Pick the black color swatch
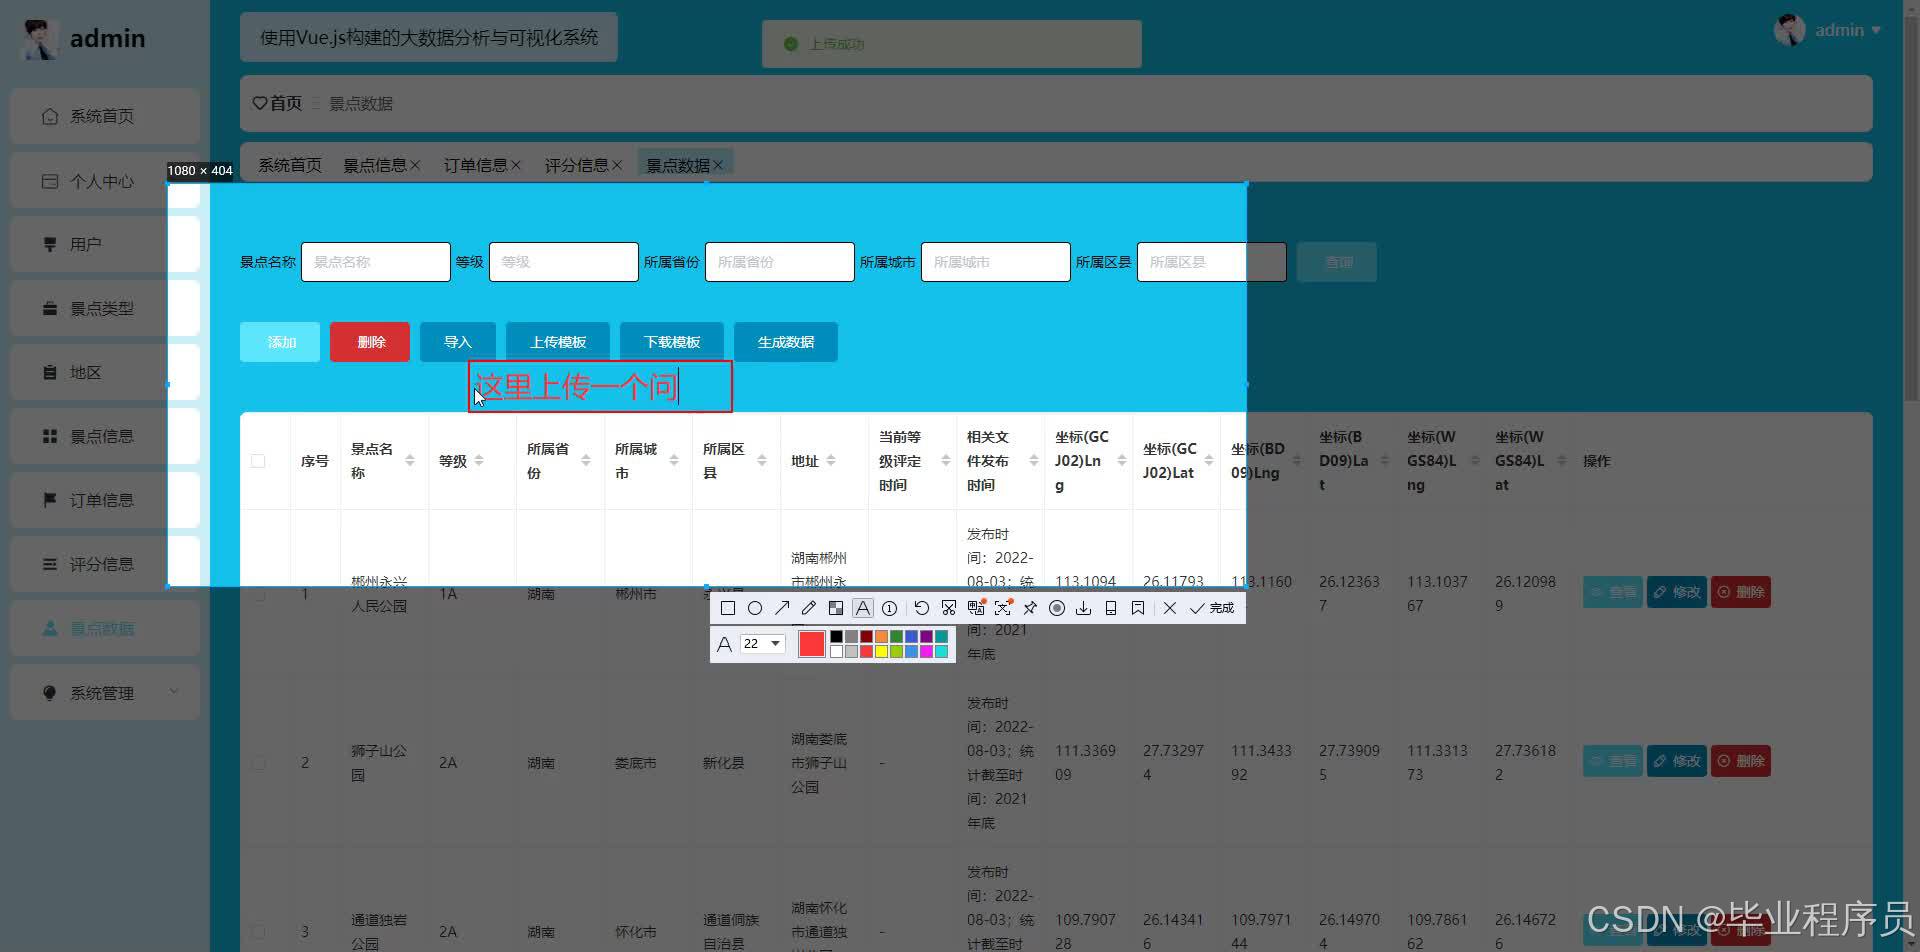 pyautogui.click(x=836, y=636)
